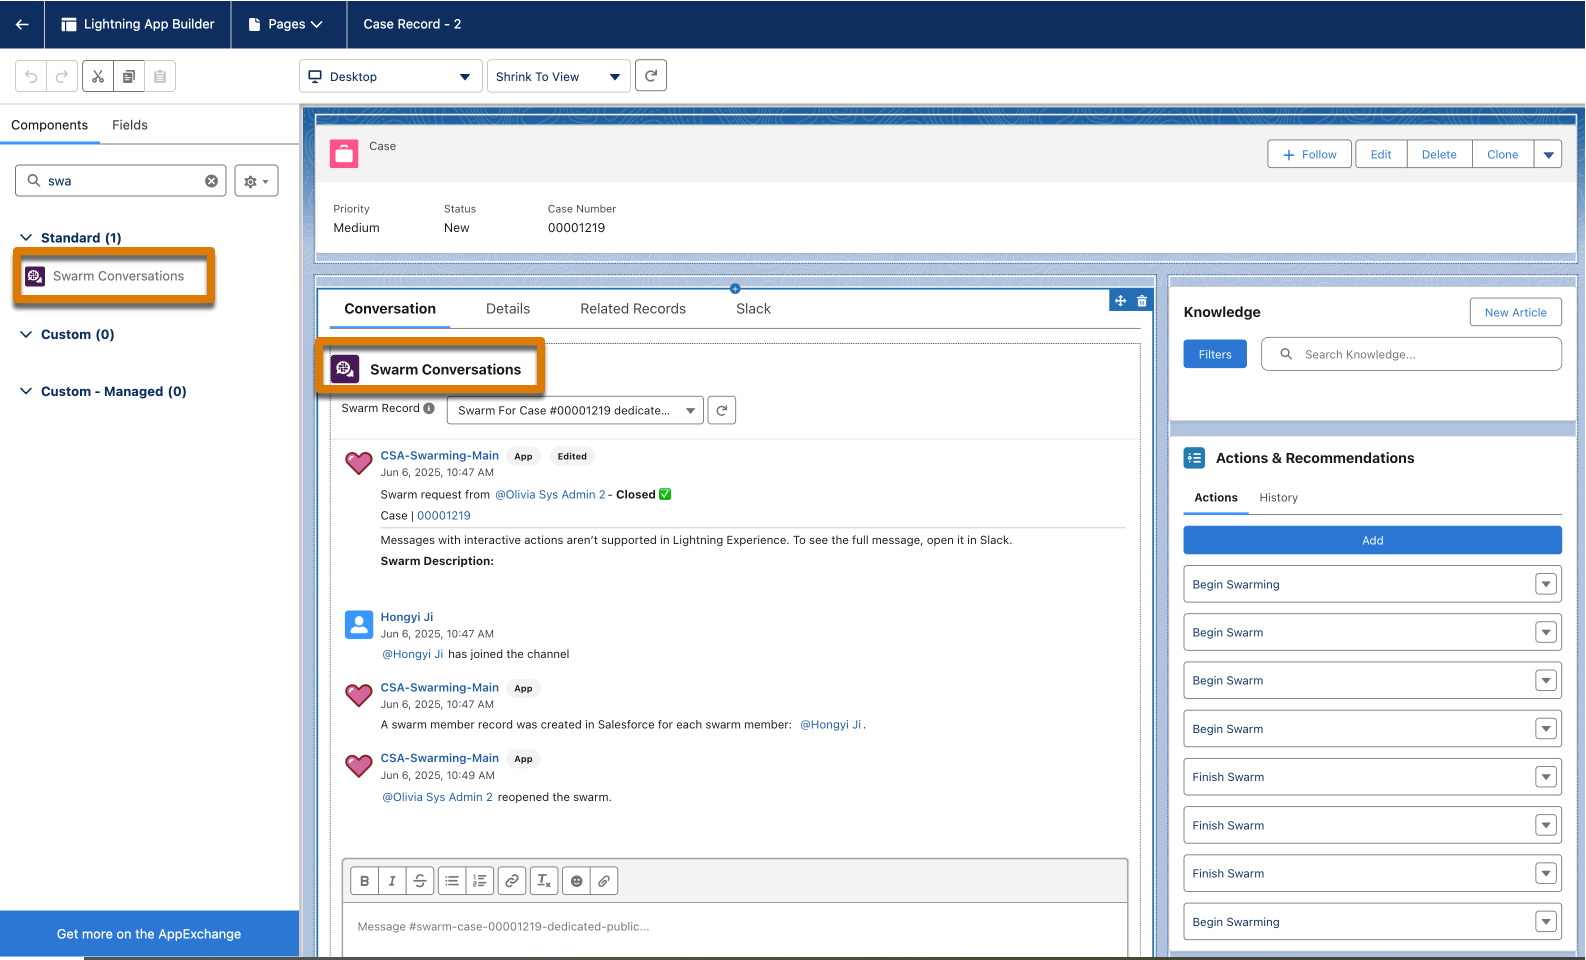
Task: Clear the component search text
Action: tap(211, 181)
